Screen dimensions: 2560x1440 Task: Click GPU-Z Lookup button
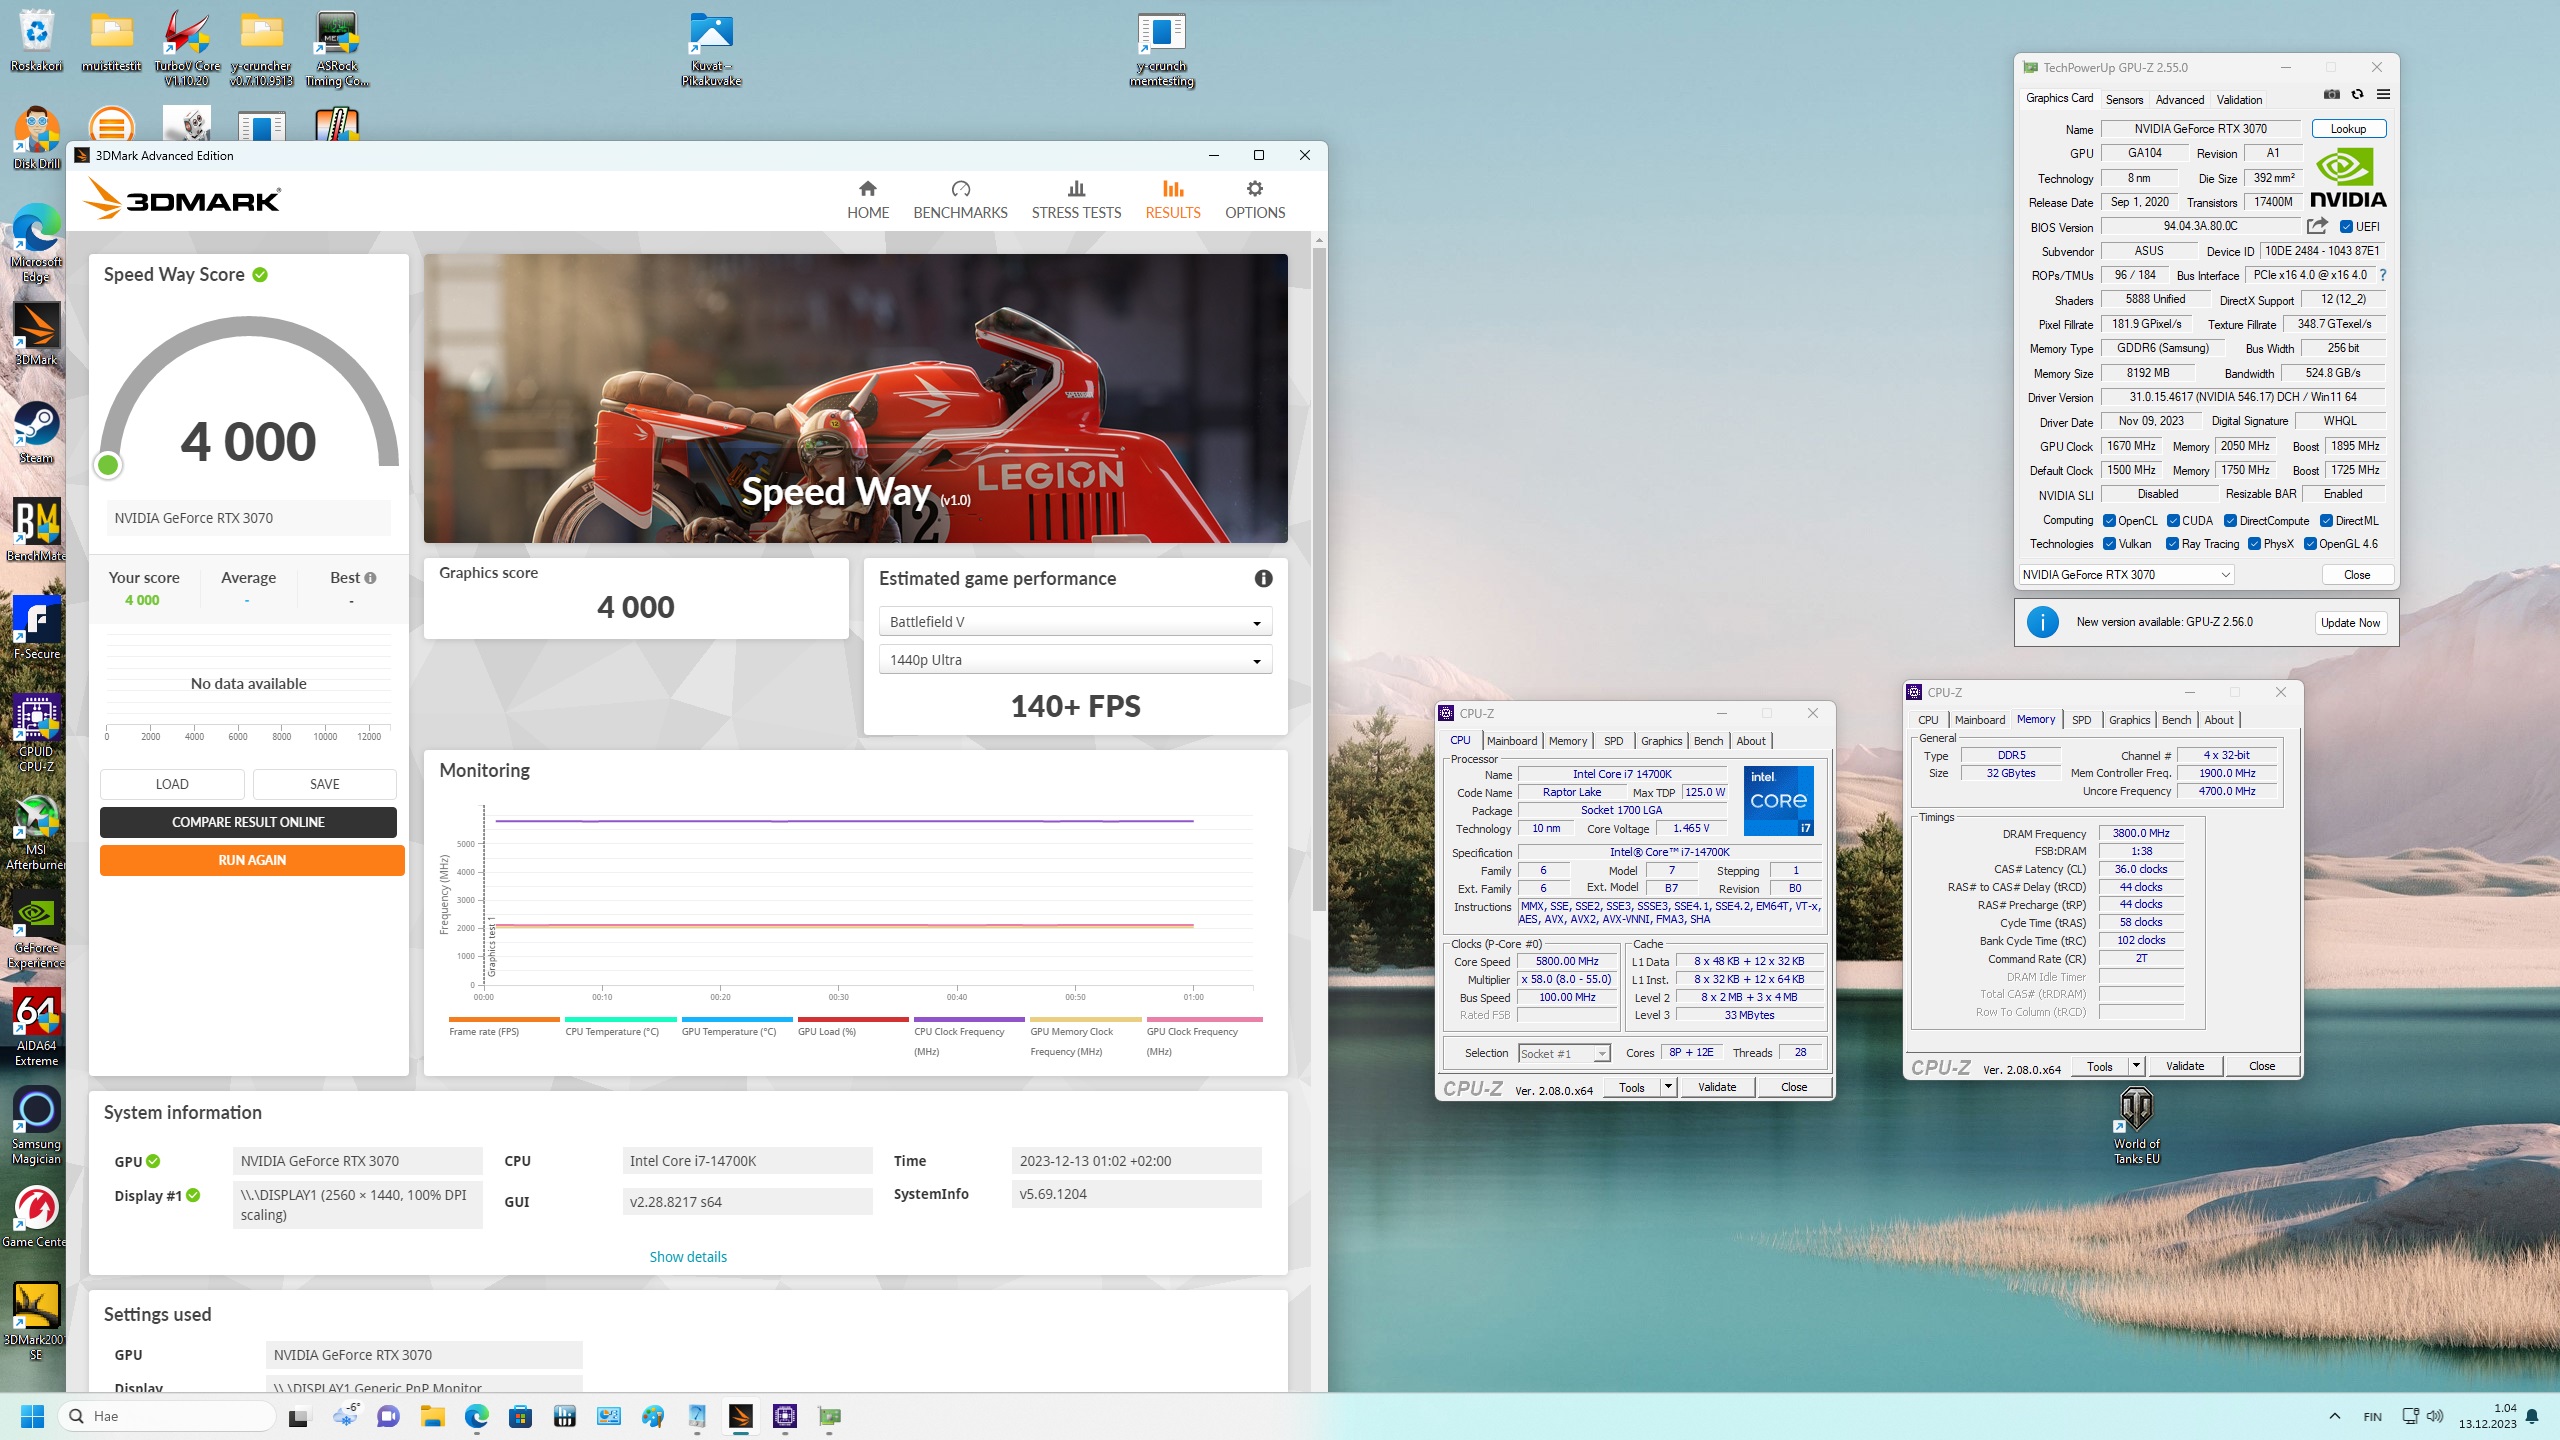(x=2348, y=129)
